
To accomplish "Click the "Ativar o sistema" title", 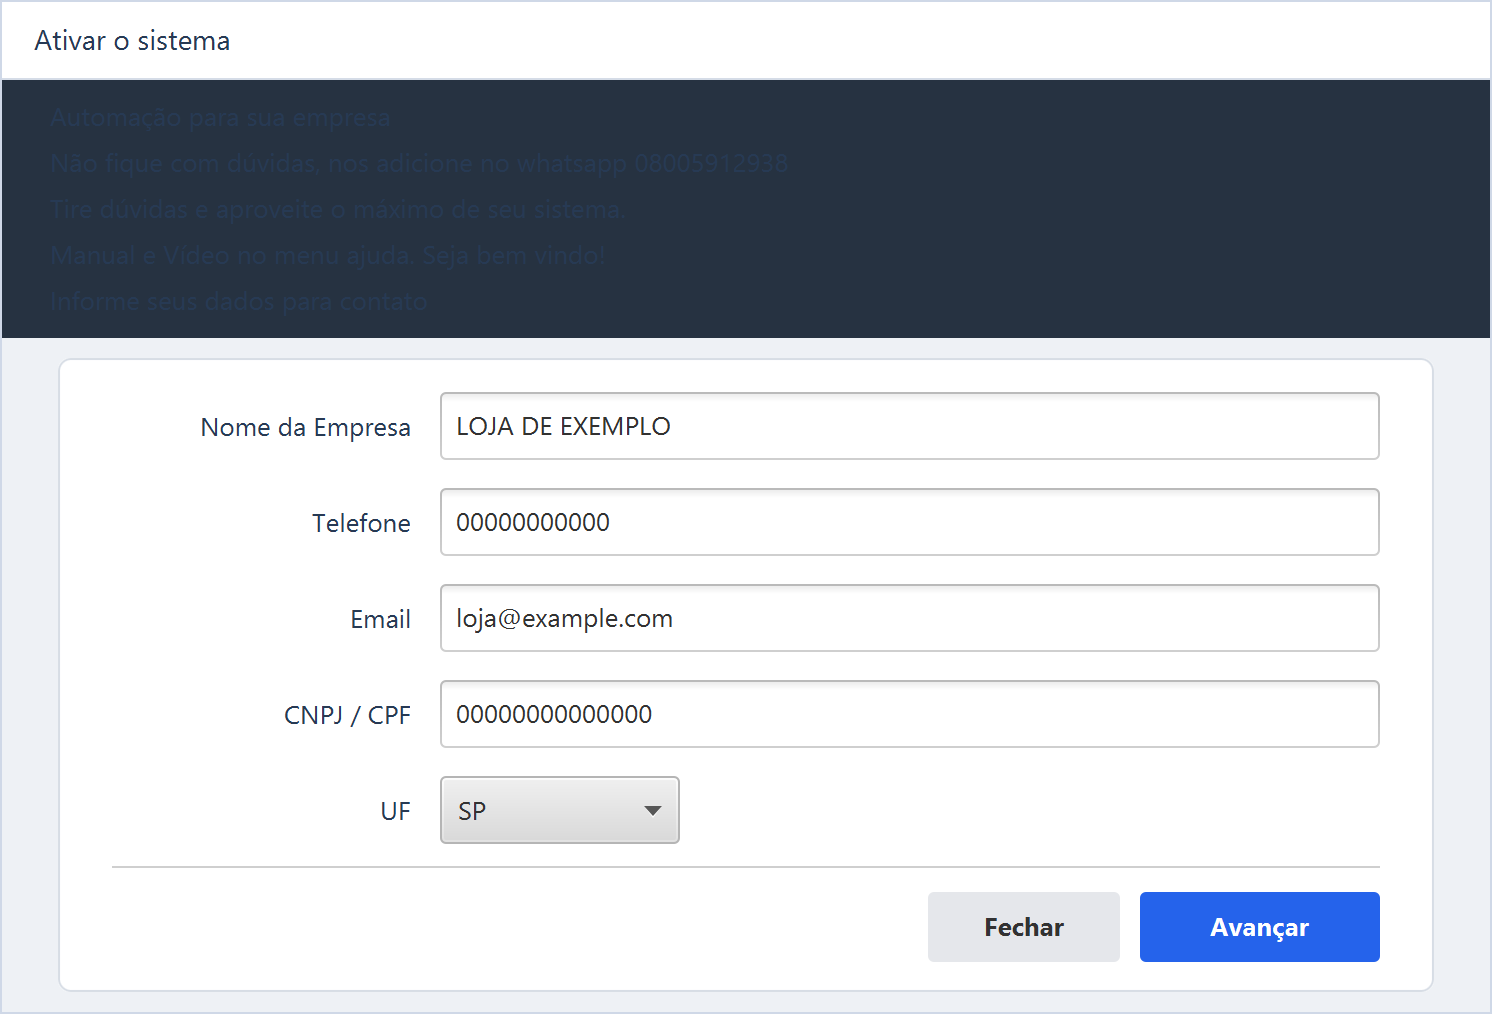I will tap(132, 41).
